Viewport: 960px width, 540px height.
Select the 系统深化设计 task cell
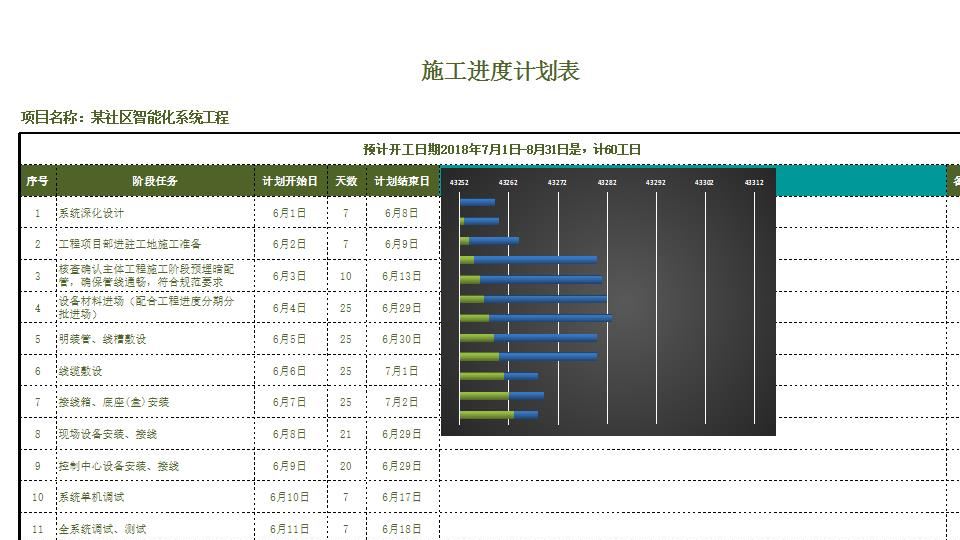click(x=155, y=213)
